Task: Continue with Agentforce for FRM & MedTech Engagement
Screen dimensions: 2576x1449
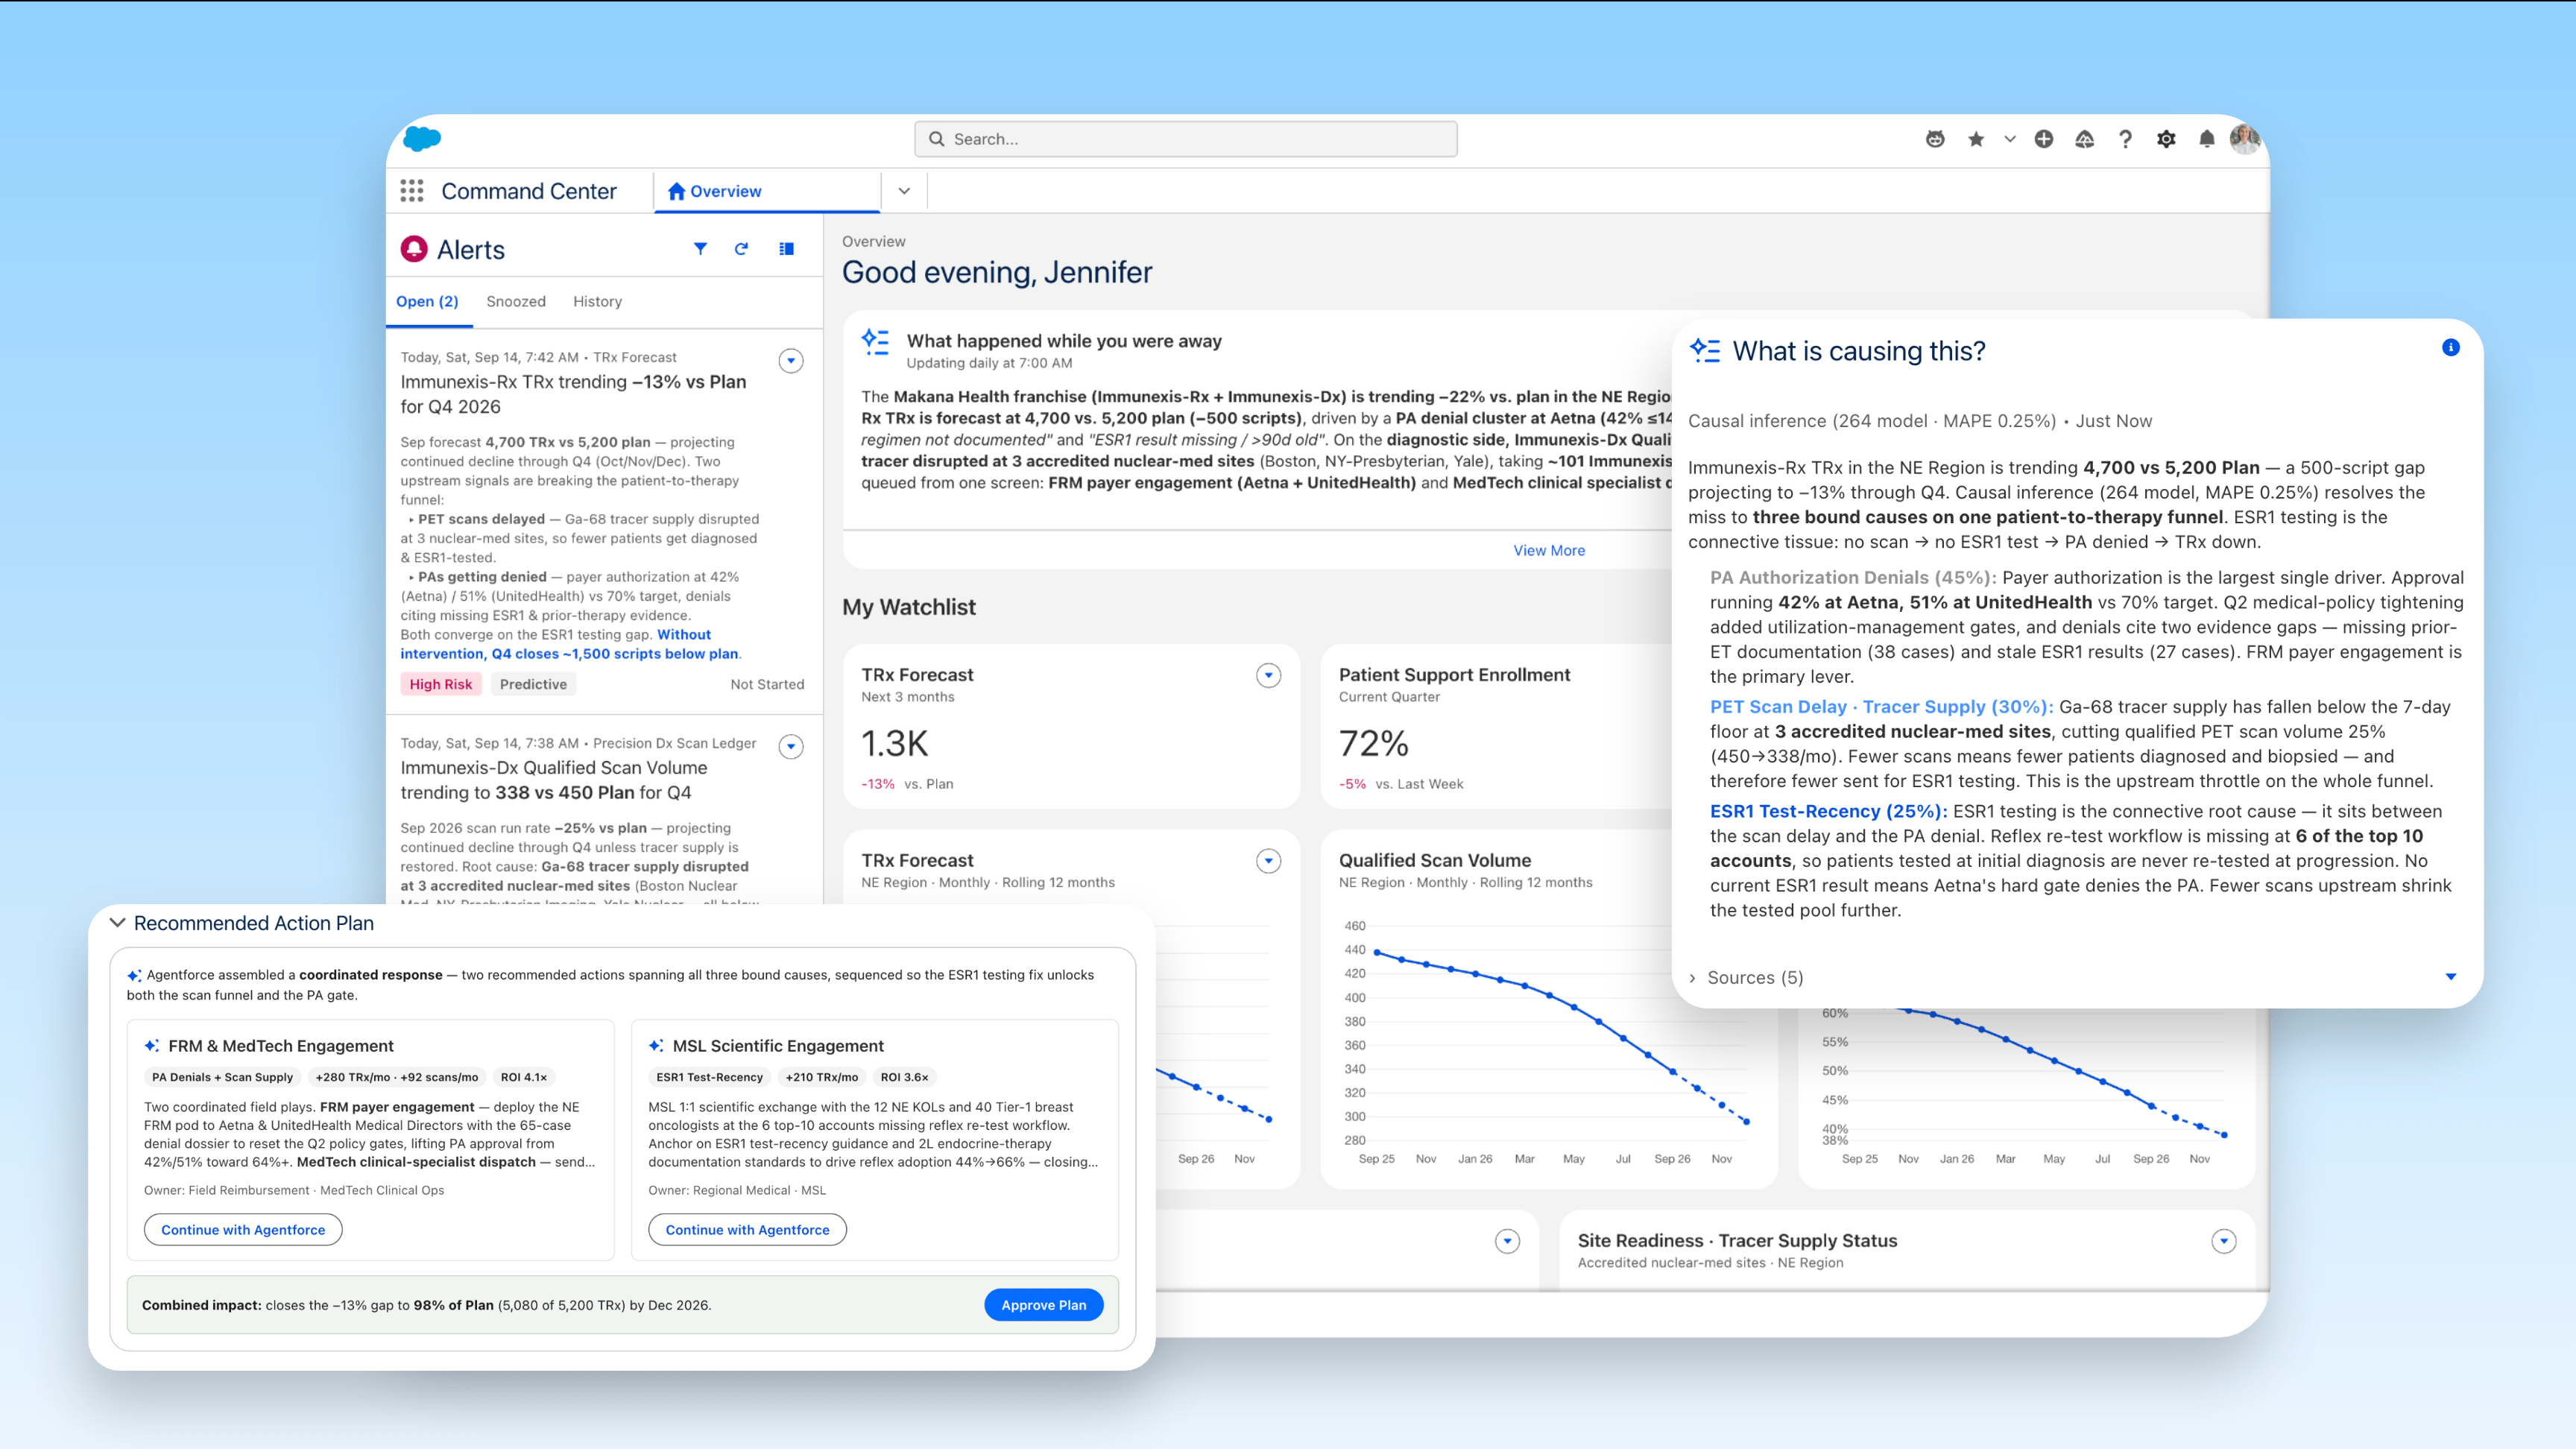Action: [243, 1230]
